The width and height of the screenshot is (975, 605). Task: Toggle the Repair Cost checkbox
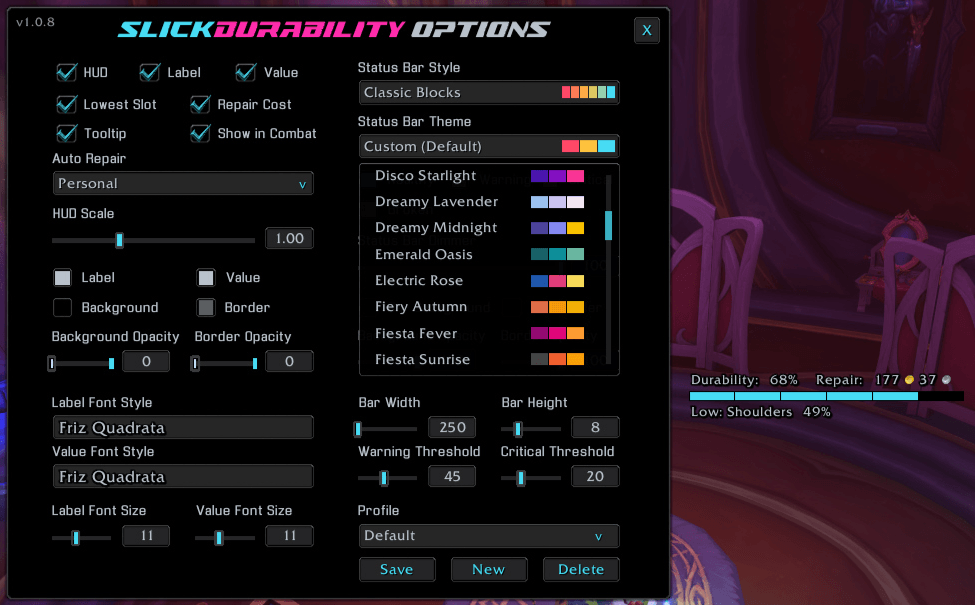(x=200, y=104)
